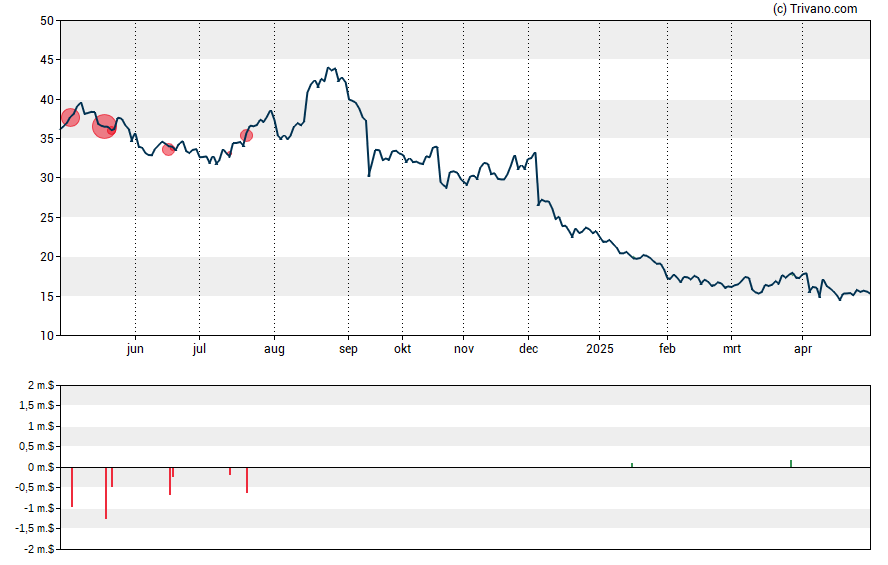
Task: Click the '30' y-axis label
Action: tap(47, 178)
